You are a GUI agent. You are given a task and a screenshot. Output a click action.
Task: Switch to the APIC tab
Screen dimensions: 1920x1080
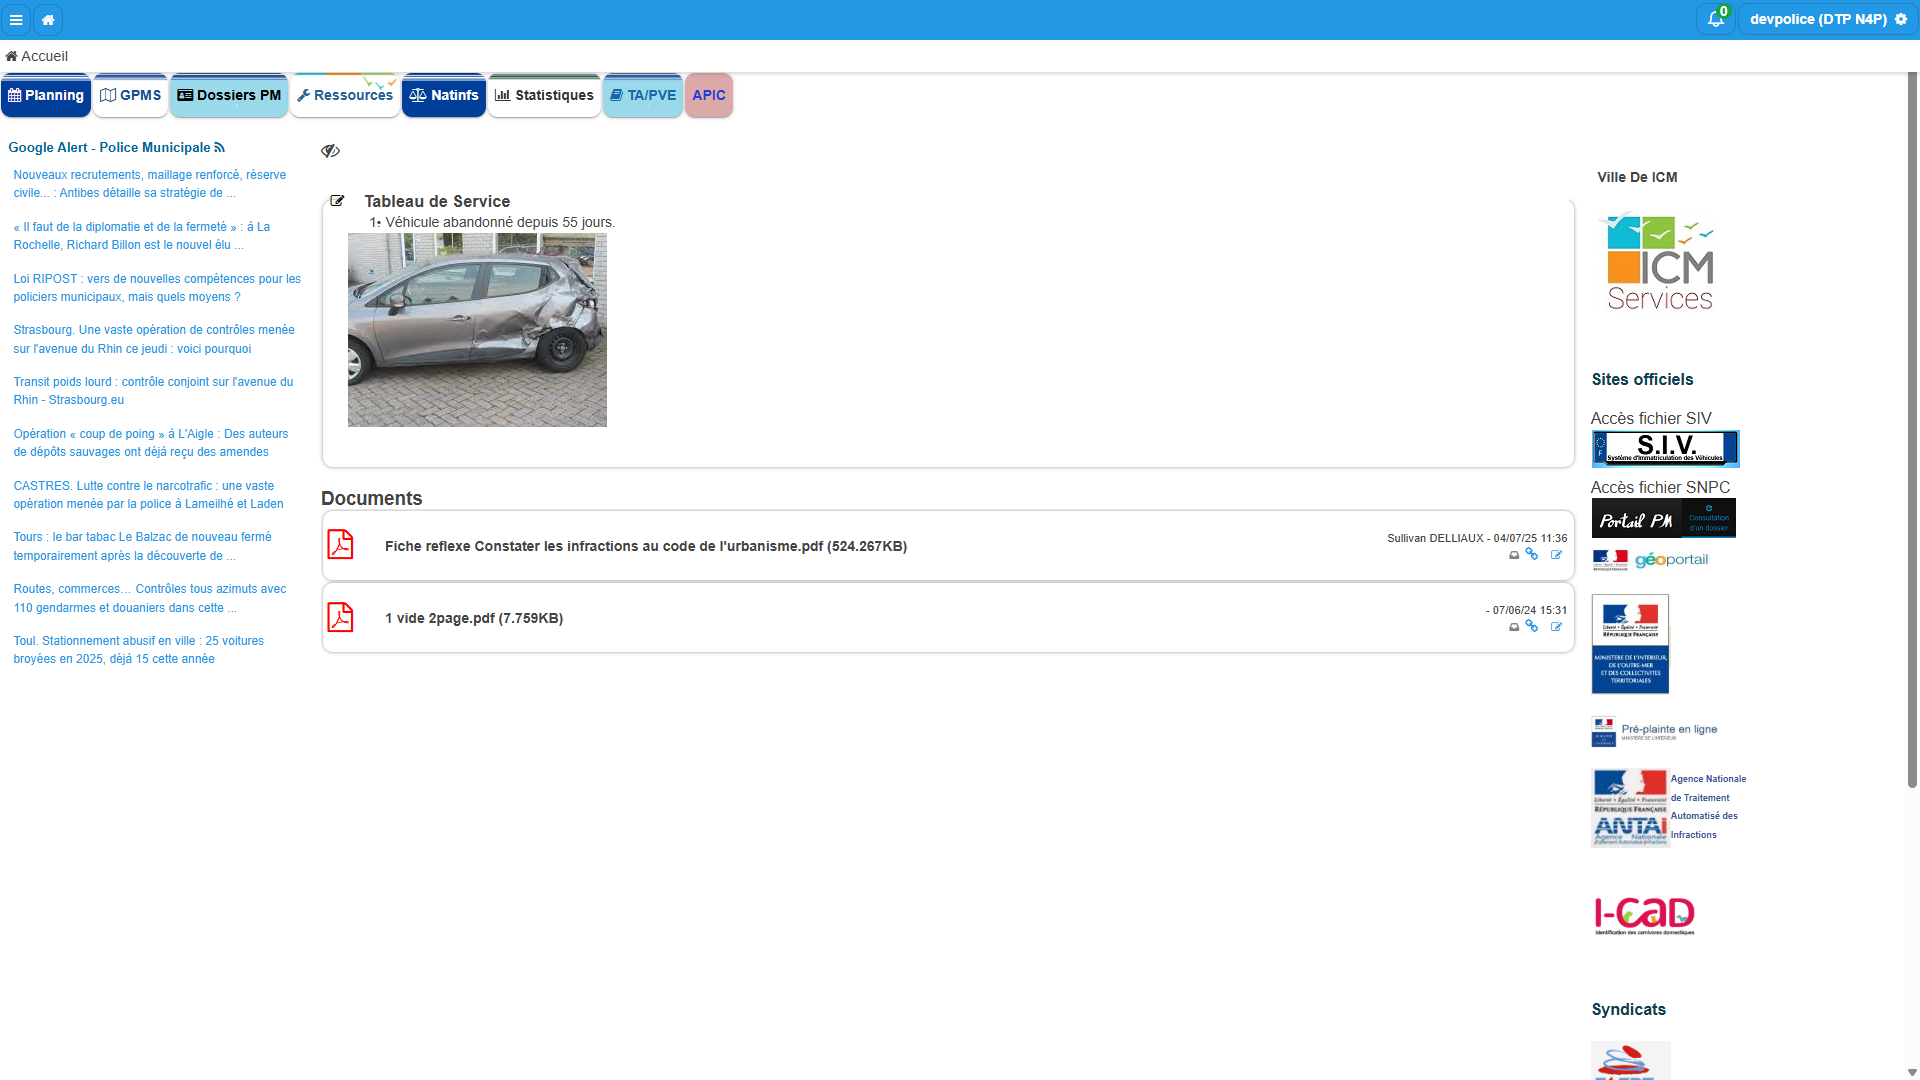tap(709, 95)
